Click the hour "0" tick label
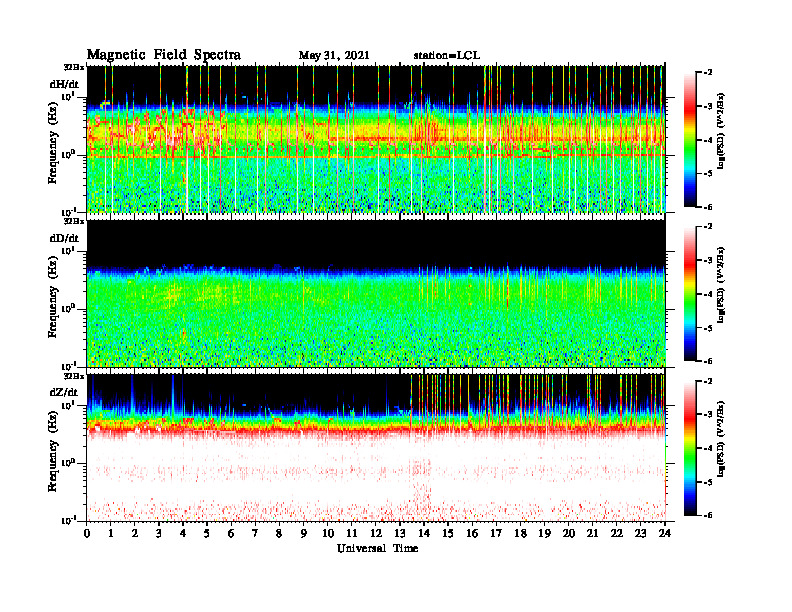 tap(87, 533)
